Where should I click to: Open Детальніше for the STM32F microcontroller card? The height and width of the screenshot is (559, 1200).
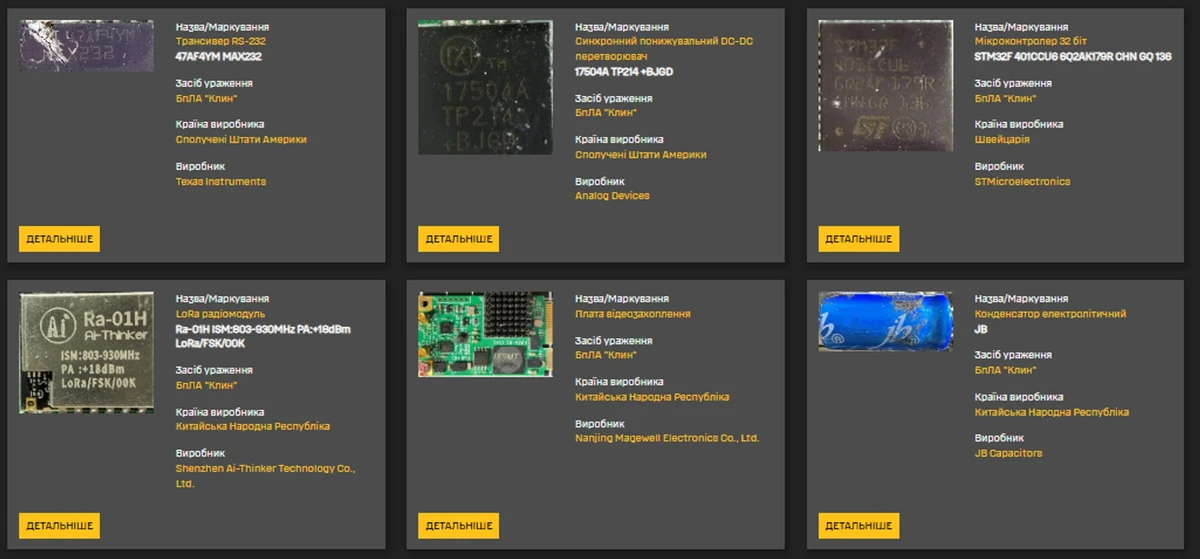(859, 239)
